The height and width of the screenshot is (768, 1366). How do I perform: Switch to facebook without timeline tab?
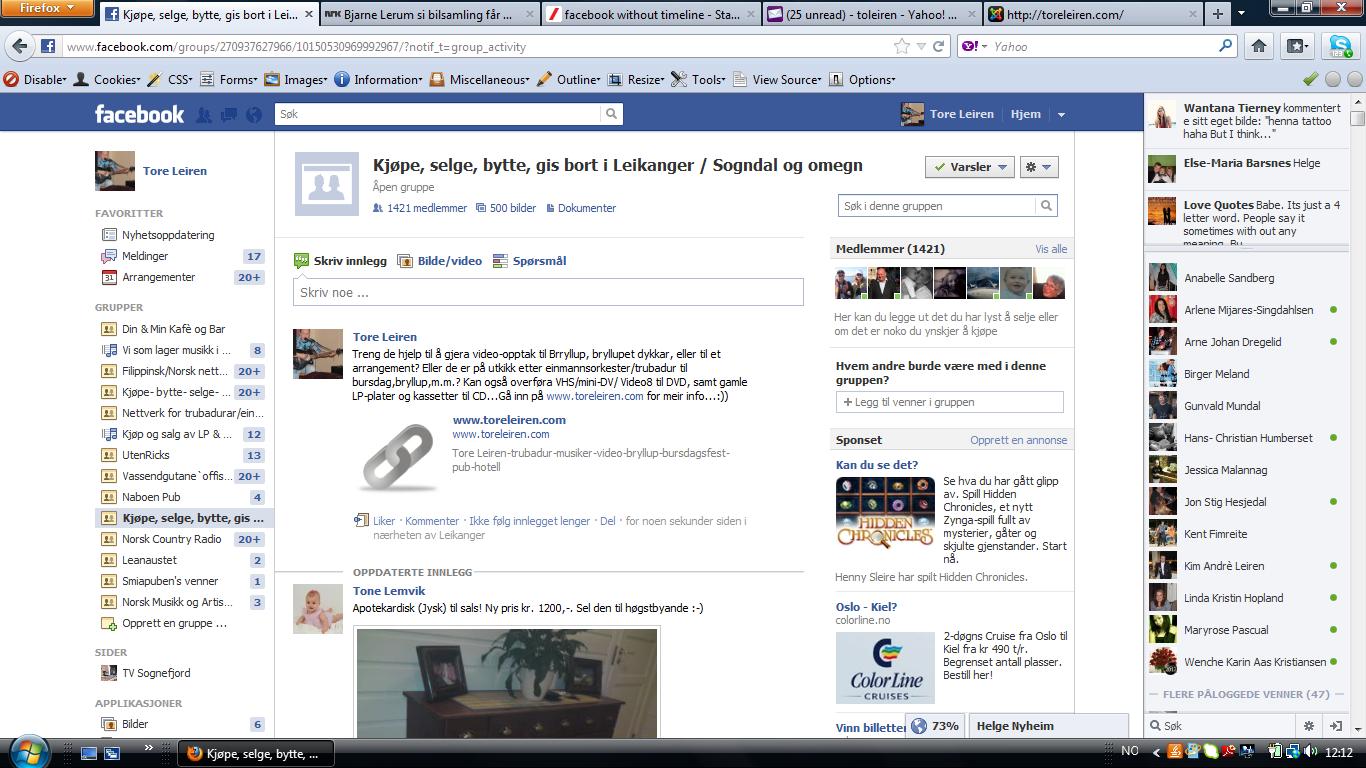click(x=652, y=14)
